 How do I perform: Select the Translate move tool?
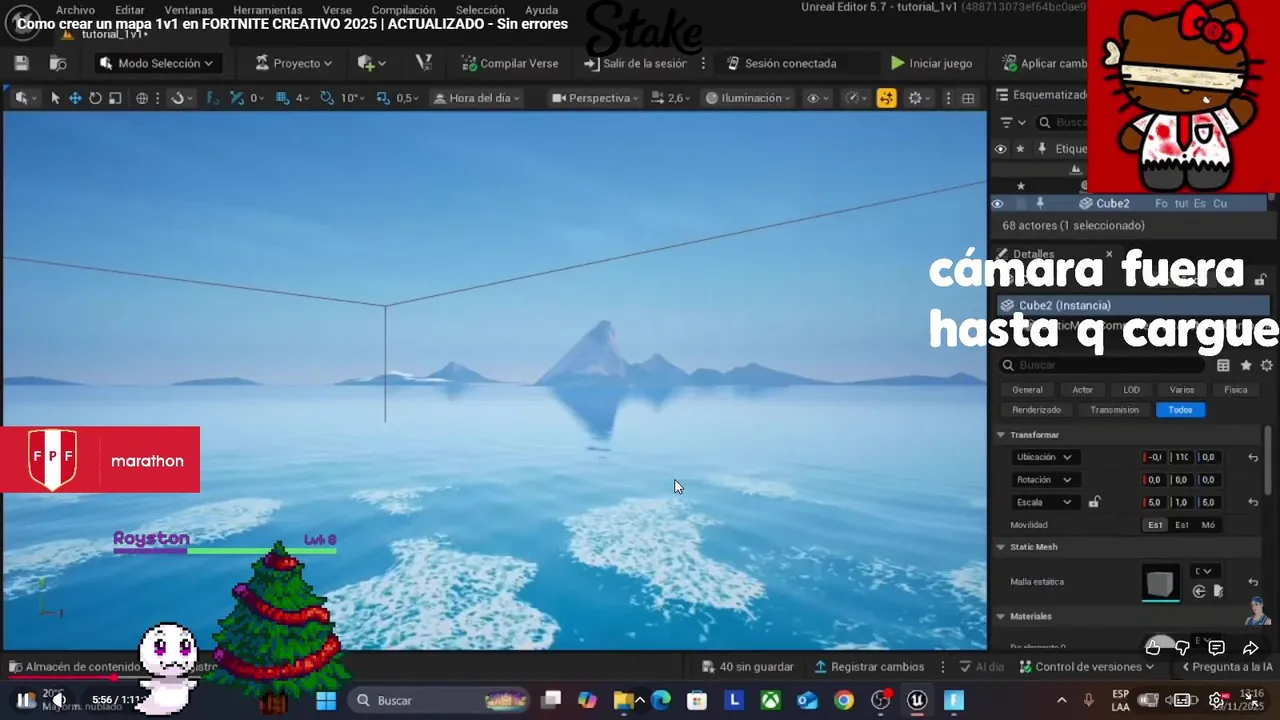(75, 98)
